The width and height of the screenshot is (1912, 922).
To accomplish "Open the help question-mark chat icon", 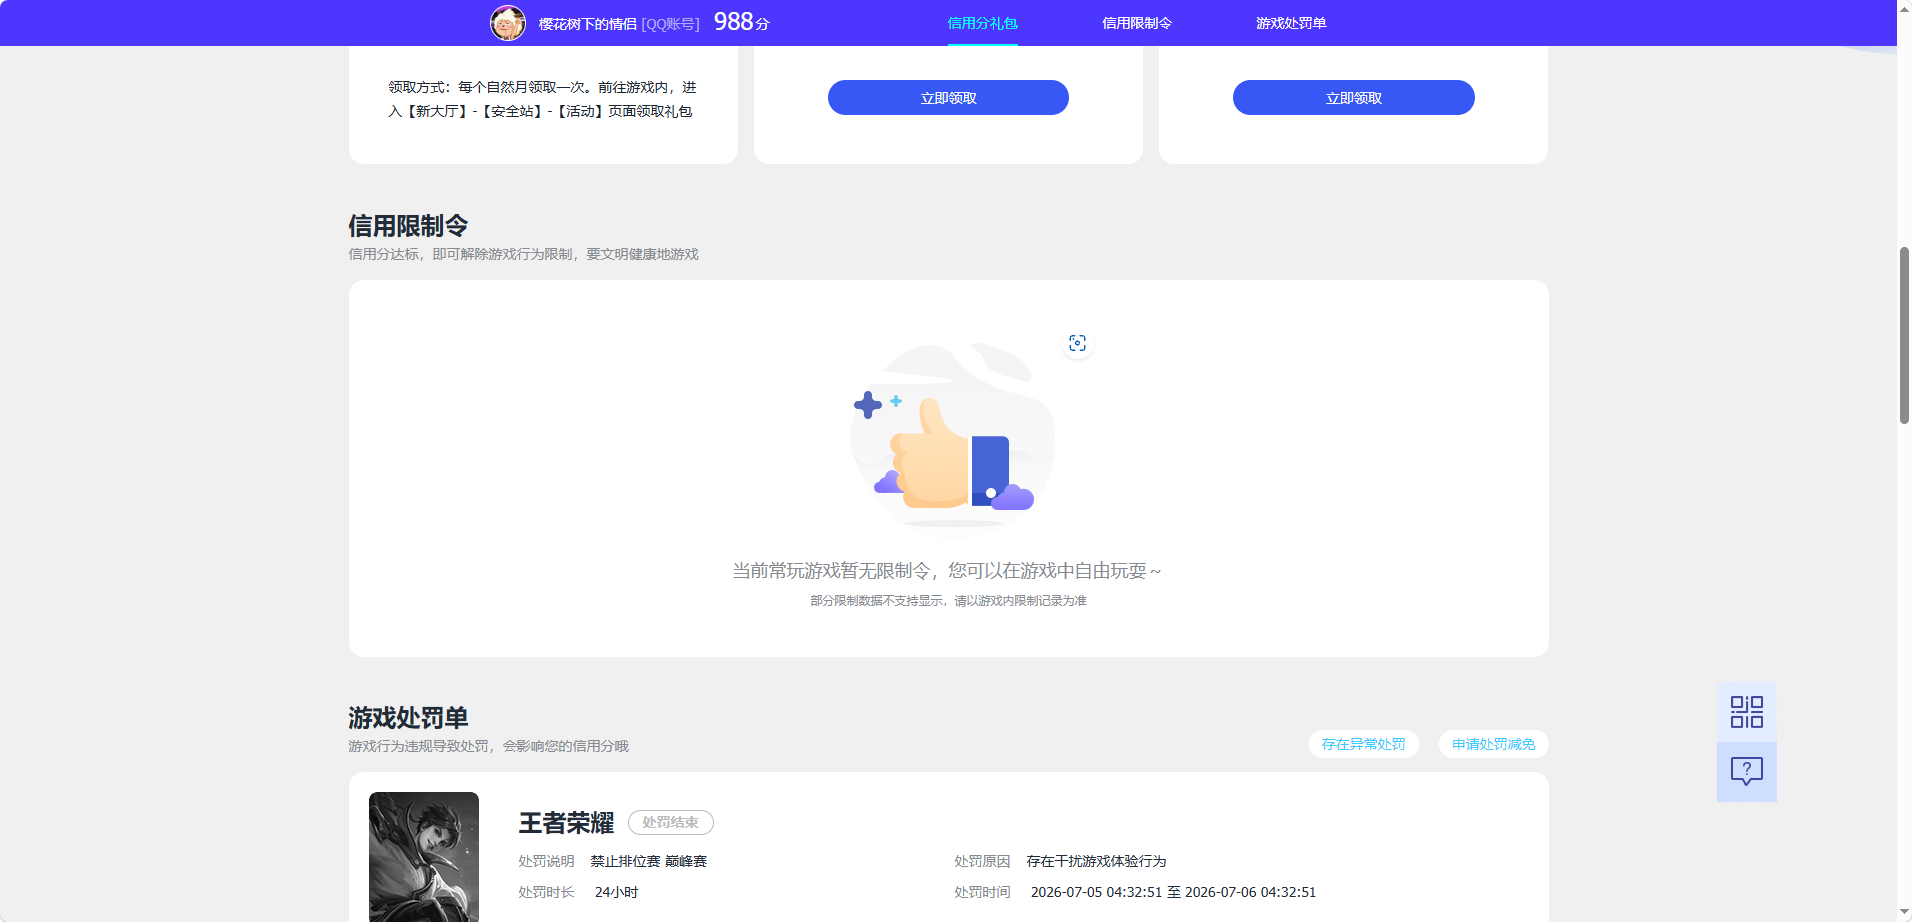I will coord(1747,771).
